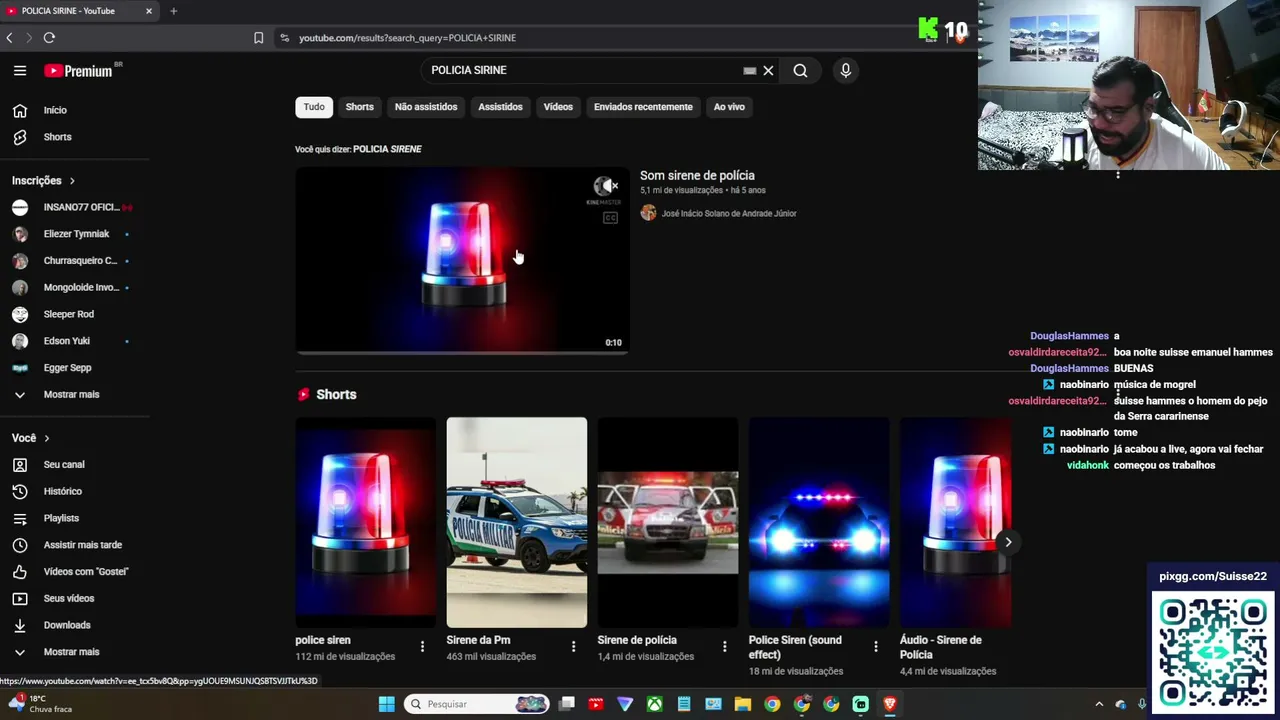Open the Som sirene de polícia title

[x=697, y=175]
